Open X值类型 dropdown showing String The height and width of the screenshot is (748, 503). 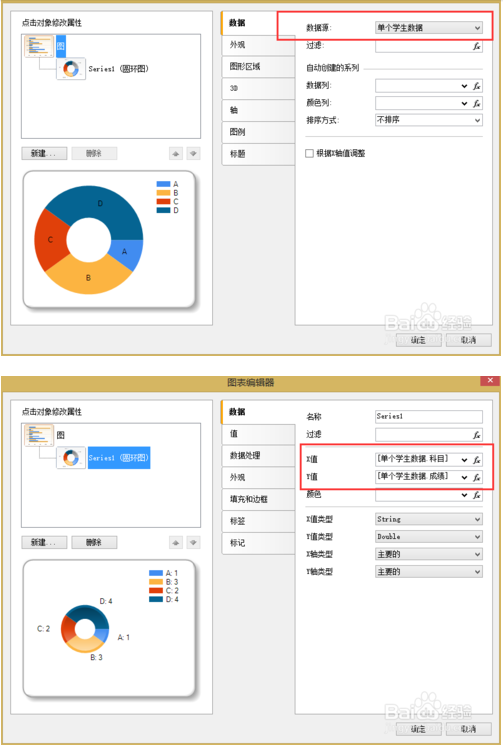[x=429, y=519]
